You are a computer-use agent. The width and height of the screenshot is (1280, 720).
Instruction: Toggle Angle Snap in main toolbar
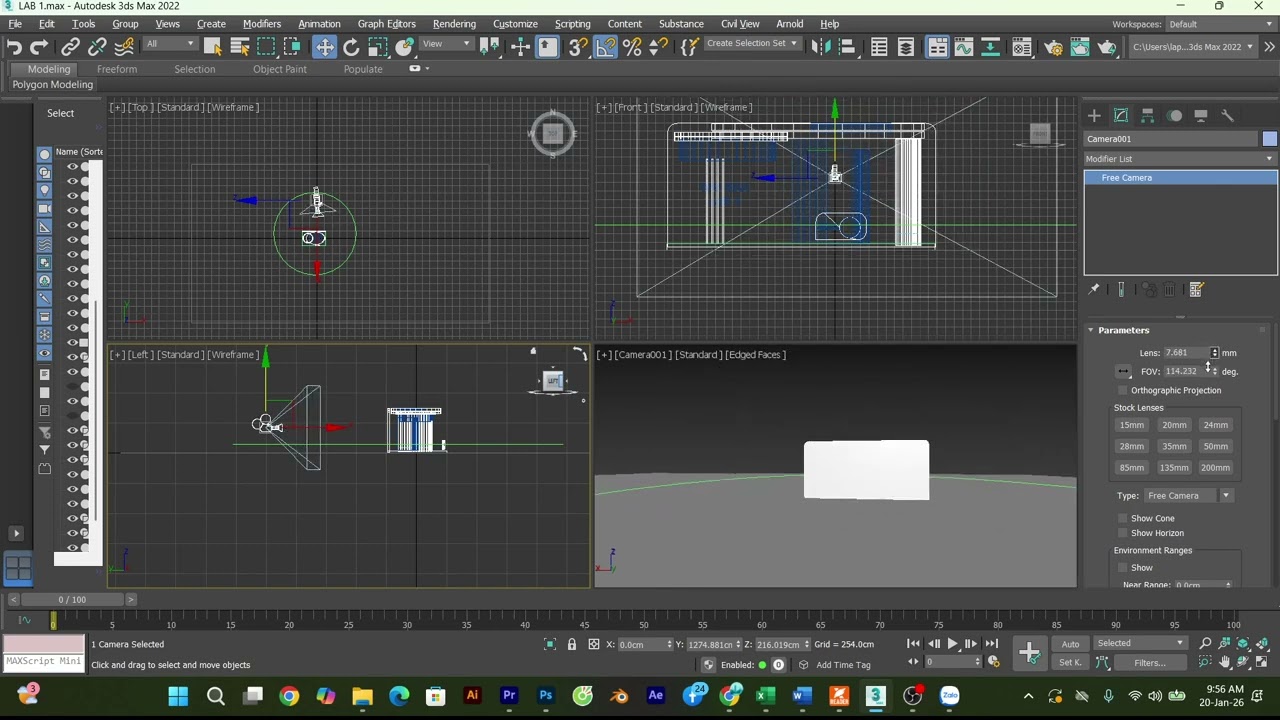(x=606, y=47)
